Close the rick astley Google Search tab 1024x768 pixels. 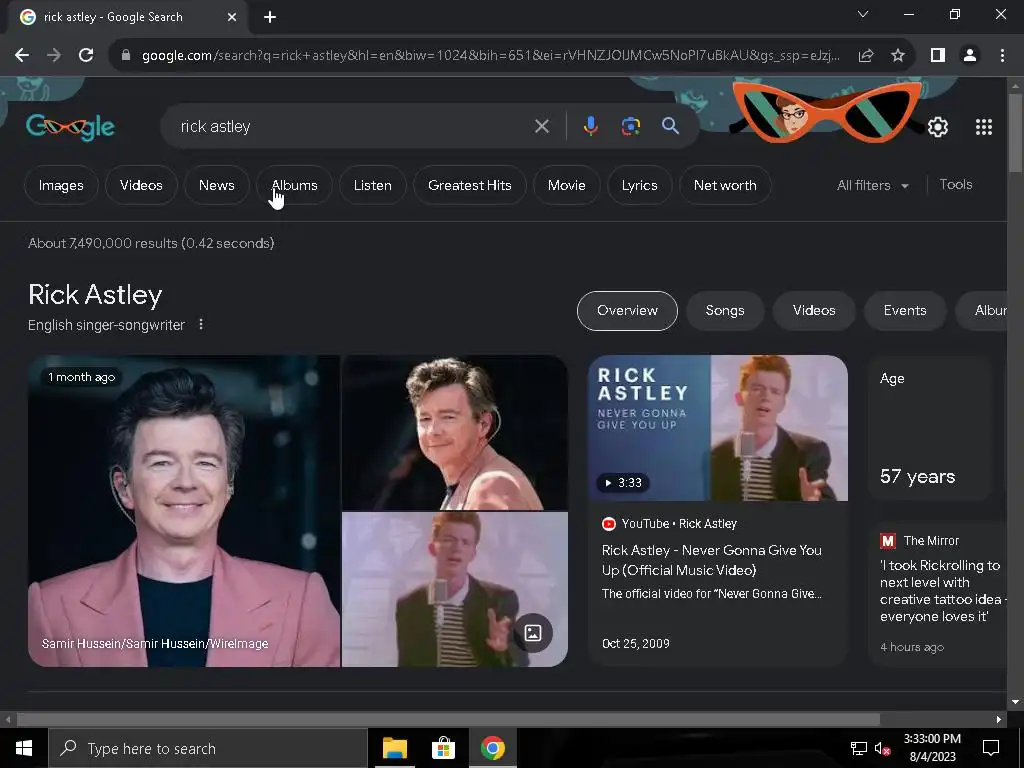[232, 17]
